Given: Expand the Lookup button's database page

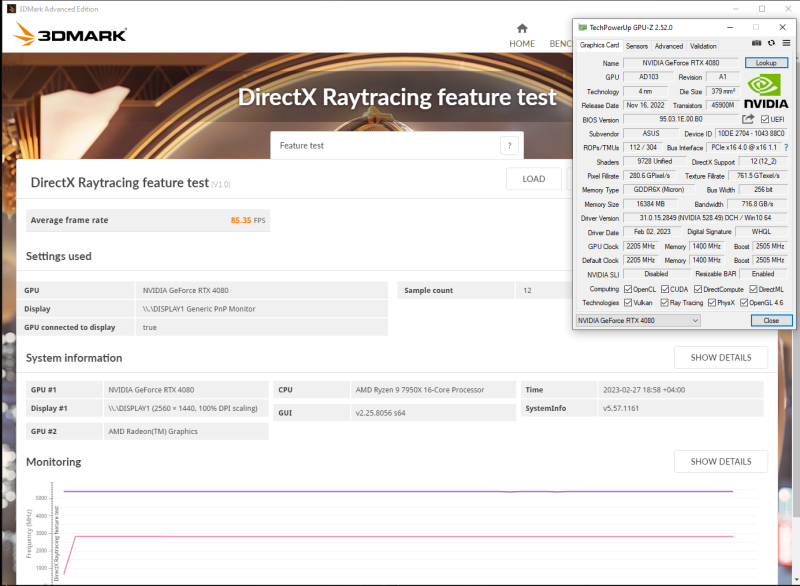Looking at the screenshot, I should tap(767, 62).
